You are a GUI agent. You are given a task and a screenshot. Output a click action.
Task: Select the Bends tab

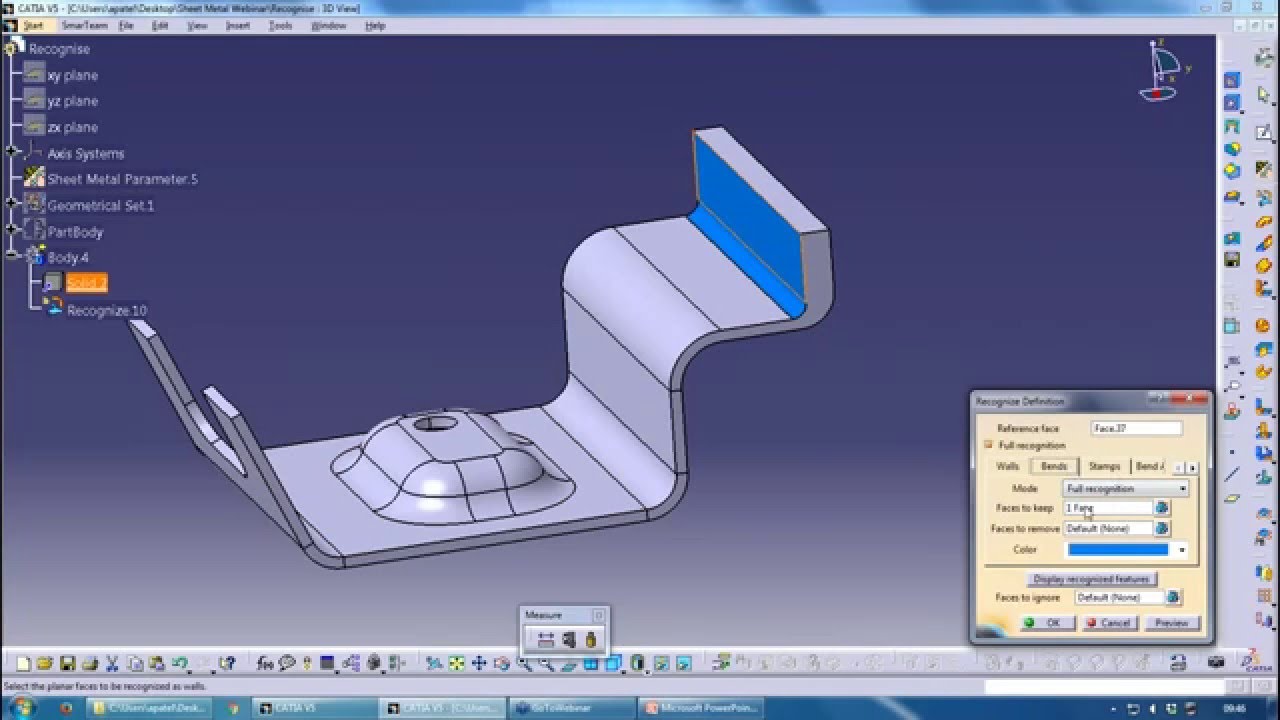(x=1054, y=466)
